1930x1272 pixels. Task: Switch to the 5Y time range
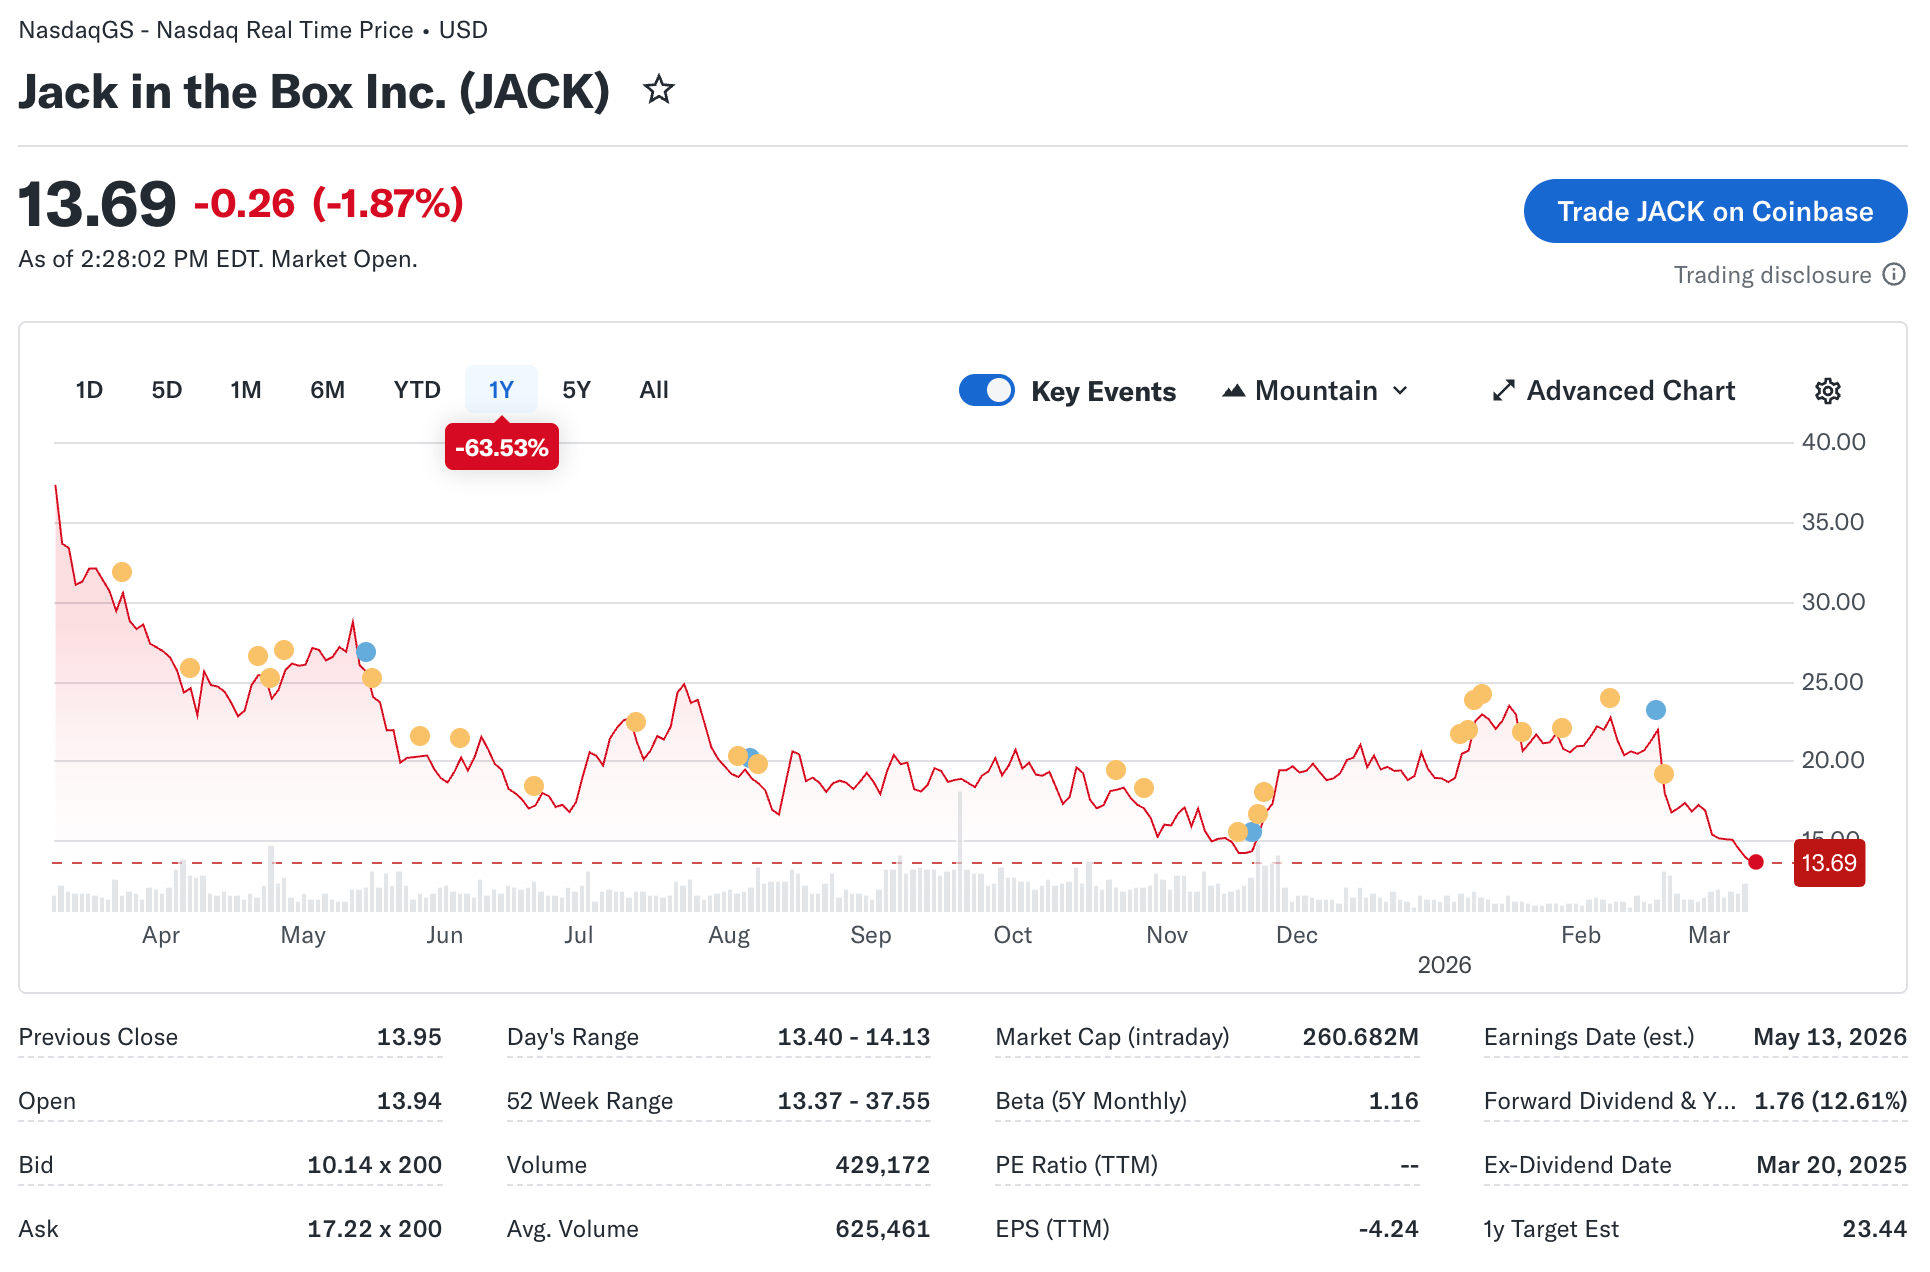[x=576, y=390]
